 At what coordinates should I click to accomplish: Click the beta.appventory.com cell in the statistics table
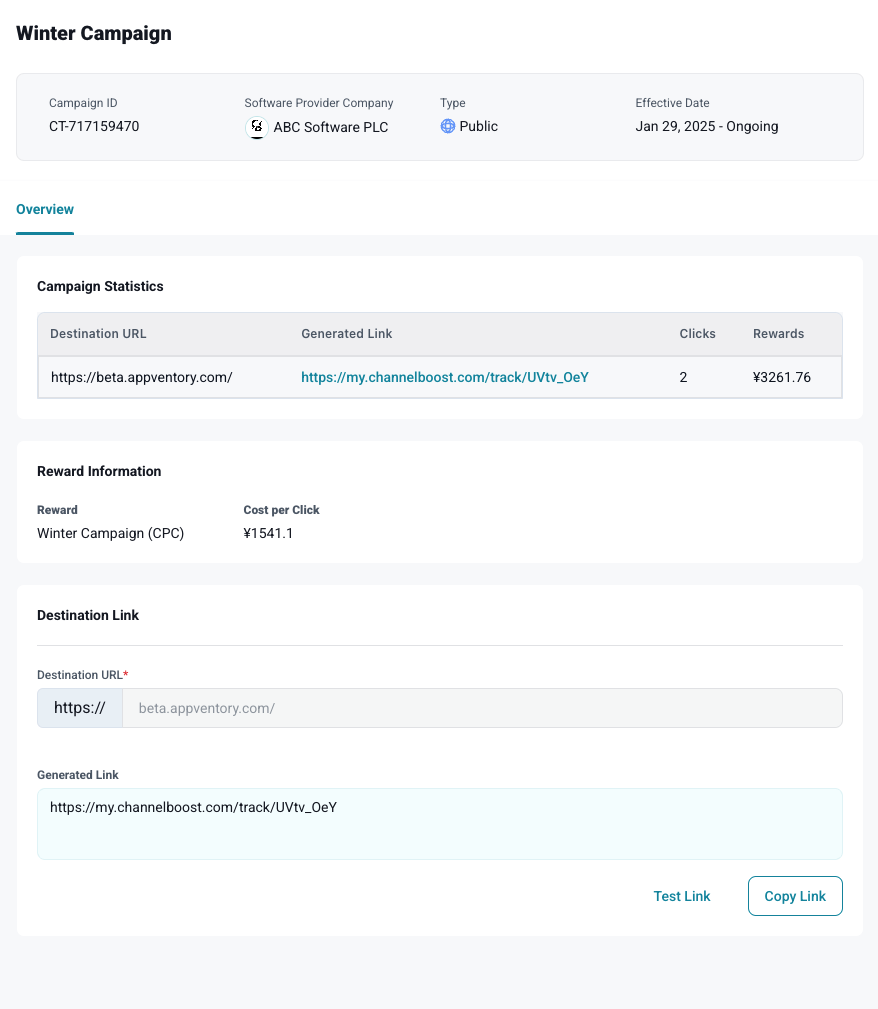141,377
